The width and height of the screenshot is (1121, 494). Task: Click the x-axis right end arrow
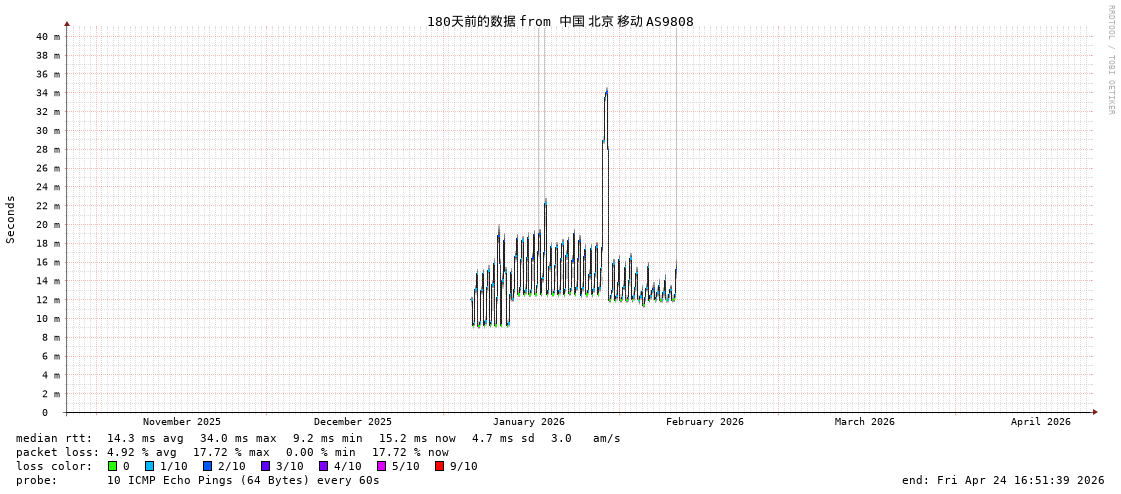[x=1095, y=412]
